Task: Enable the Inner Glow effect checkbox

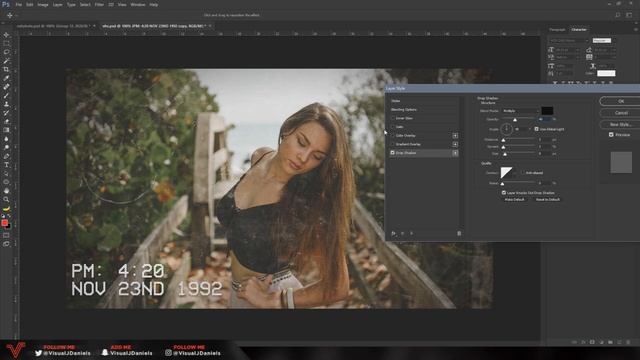Action: tap(393, 118)
